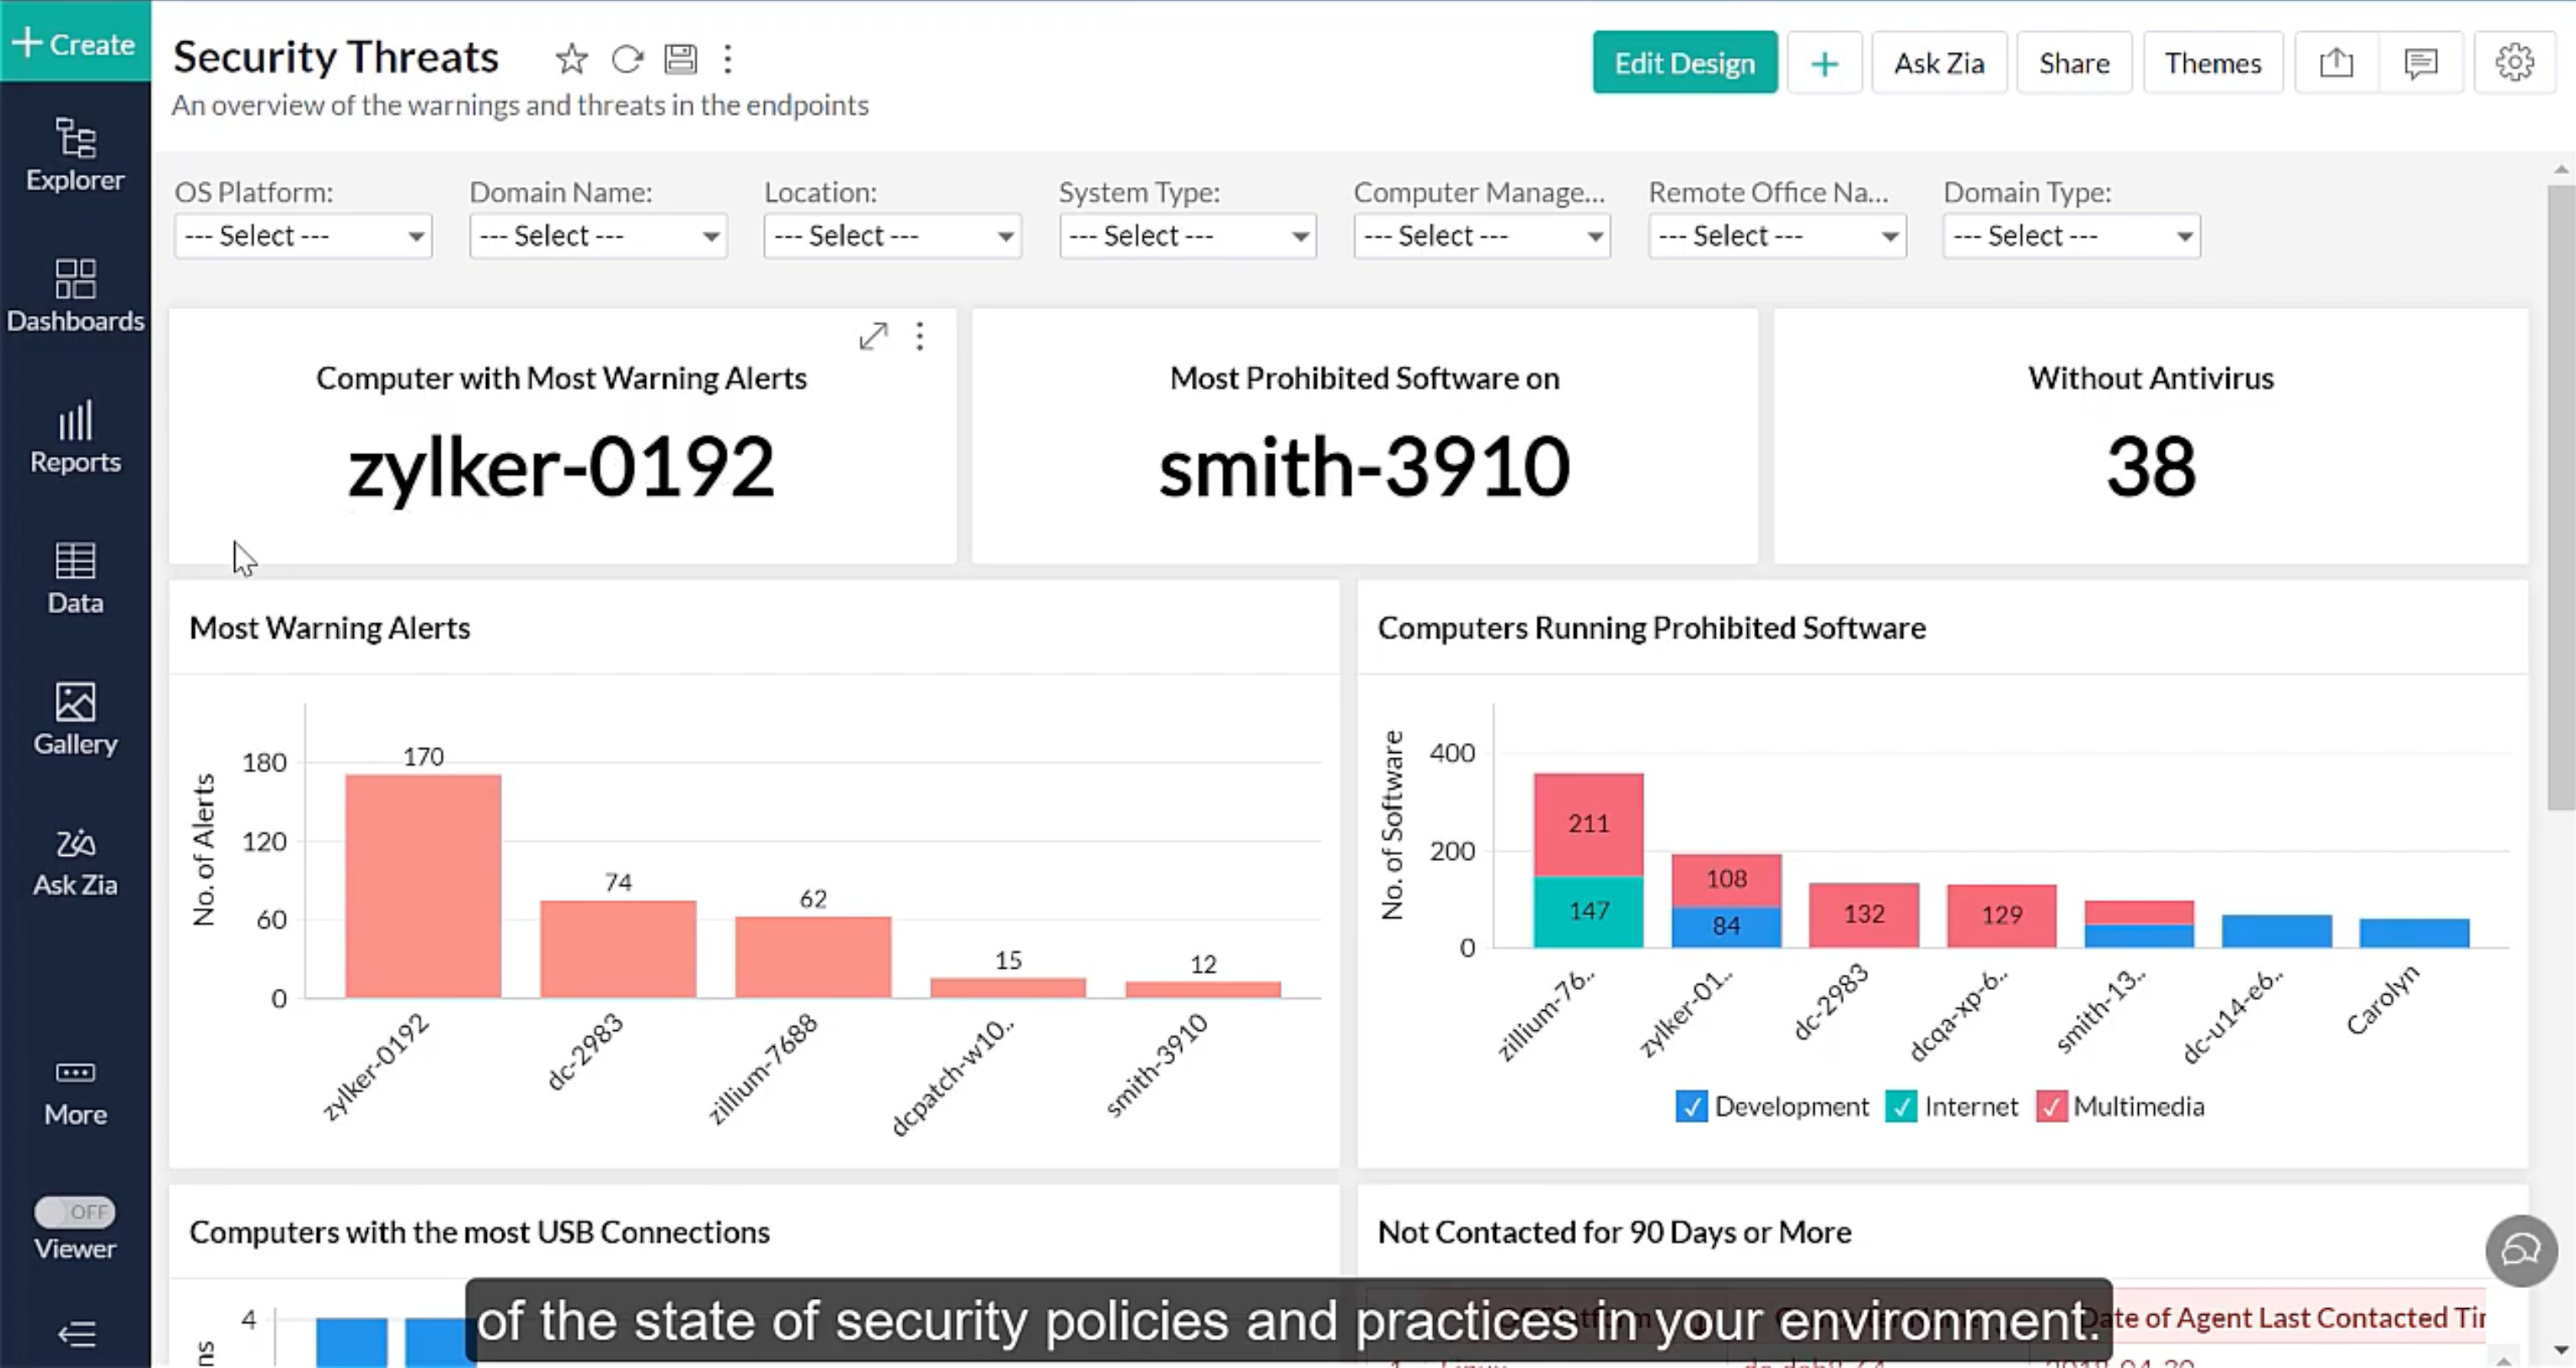Maximize the Warning Alerts widget
The height and width of the screenshot is (1368, 2576).
click(x=873, y=336)
